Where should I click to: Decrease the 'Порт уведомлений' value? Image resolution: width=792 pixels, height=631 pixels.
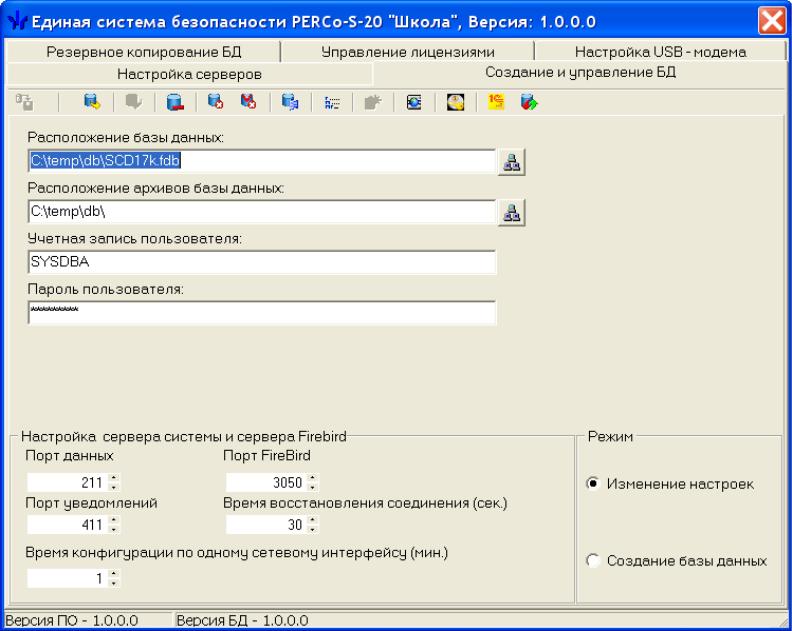point(114,528)
